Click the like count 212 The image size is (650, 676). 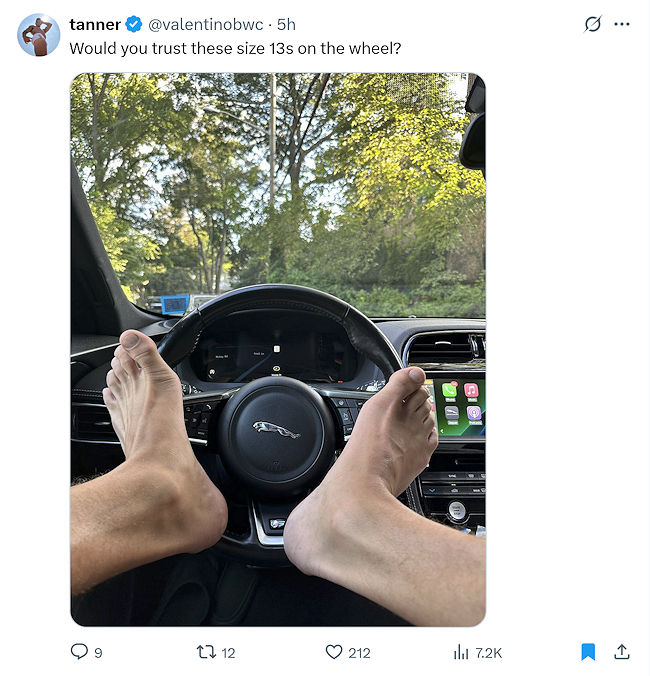coord(359,653)
